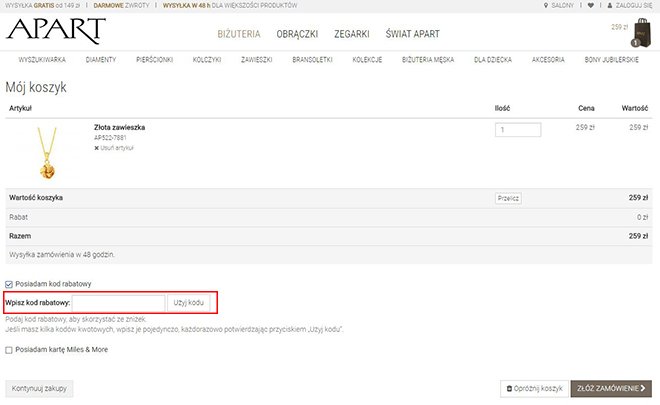Open the Akcesoria category
660x405 pixels.
[548, 60]
